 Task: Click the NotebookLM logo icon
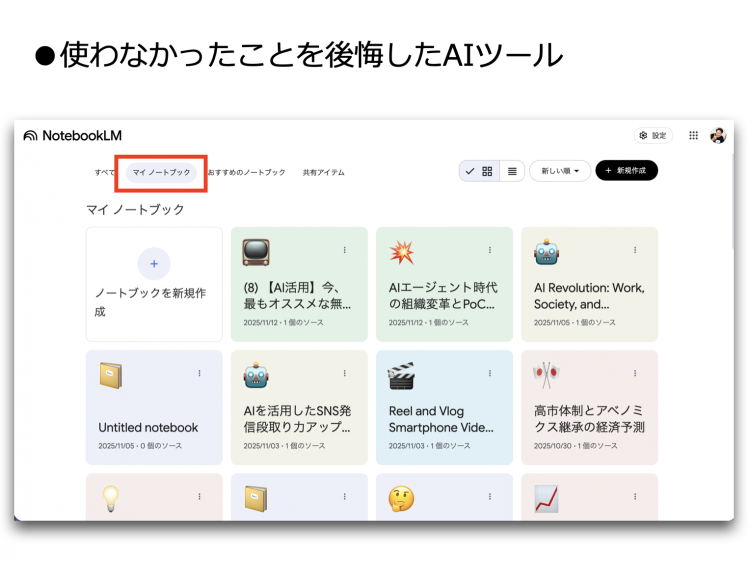pyautogui.click(x=31, y=136)
